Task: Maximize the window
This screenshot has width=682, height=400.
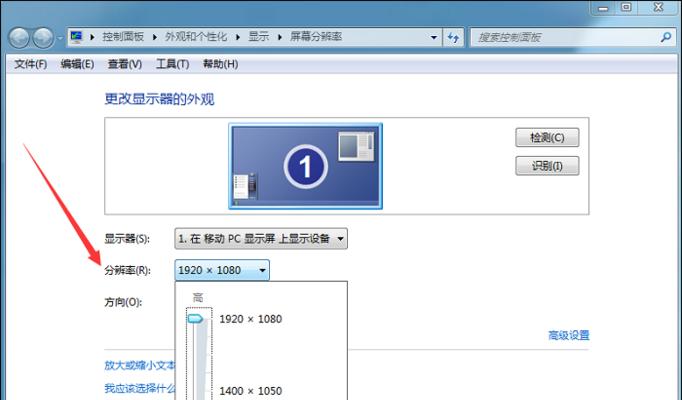Action: coord(626,7)
